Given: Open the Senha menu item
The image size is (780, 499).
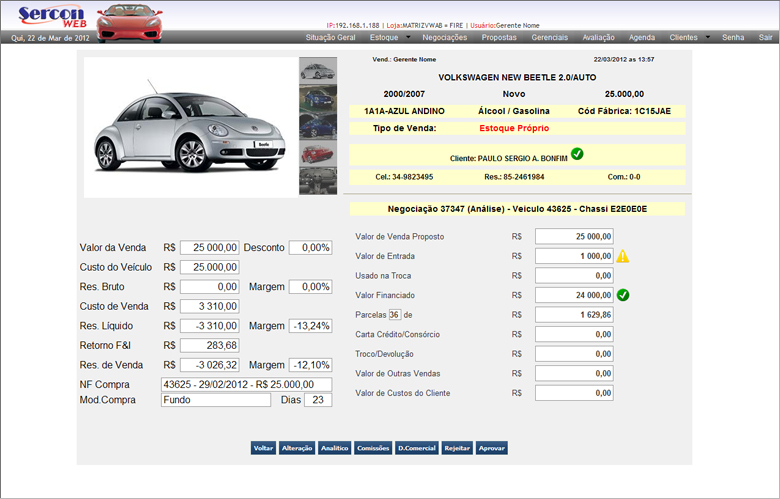Looking at the screenshot, I should point(733,37).
